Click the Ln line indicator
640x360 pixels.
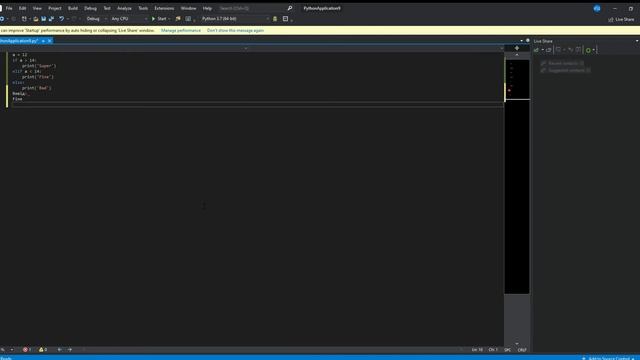click(x=477, y=350)
